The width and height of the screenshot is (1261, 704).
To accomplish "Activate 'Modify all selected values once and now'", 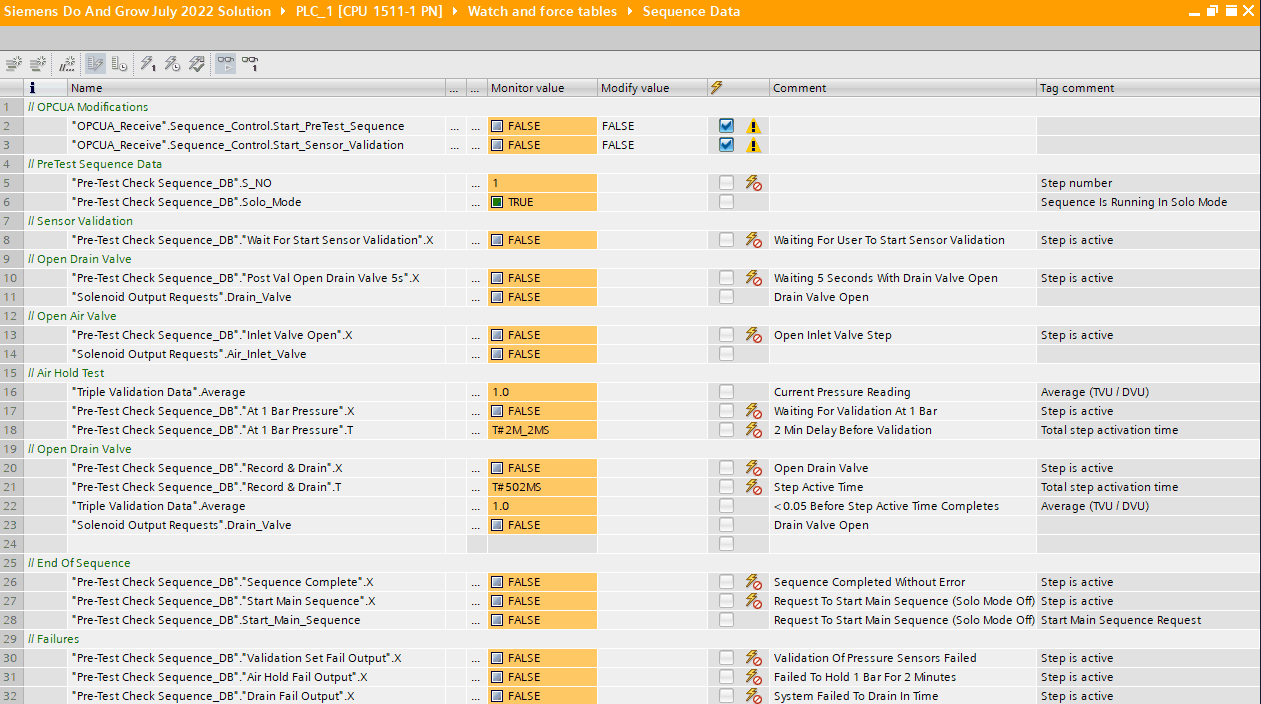I will click(x=147, y=63).
